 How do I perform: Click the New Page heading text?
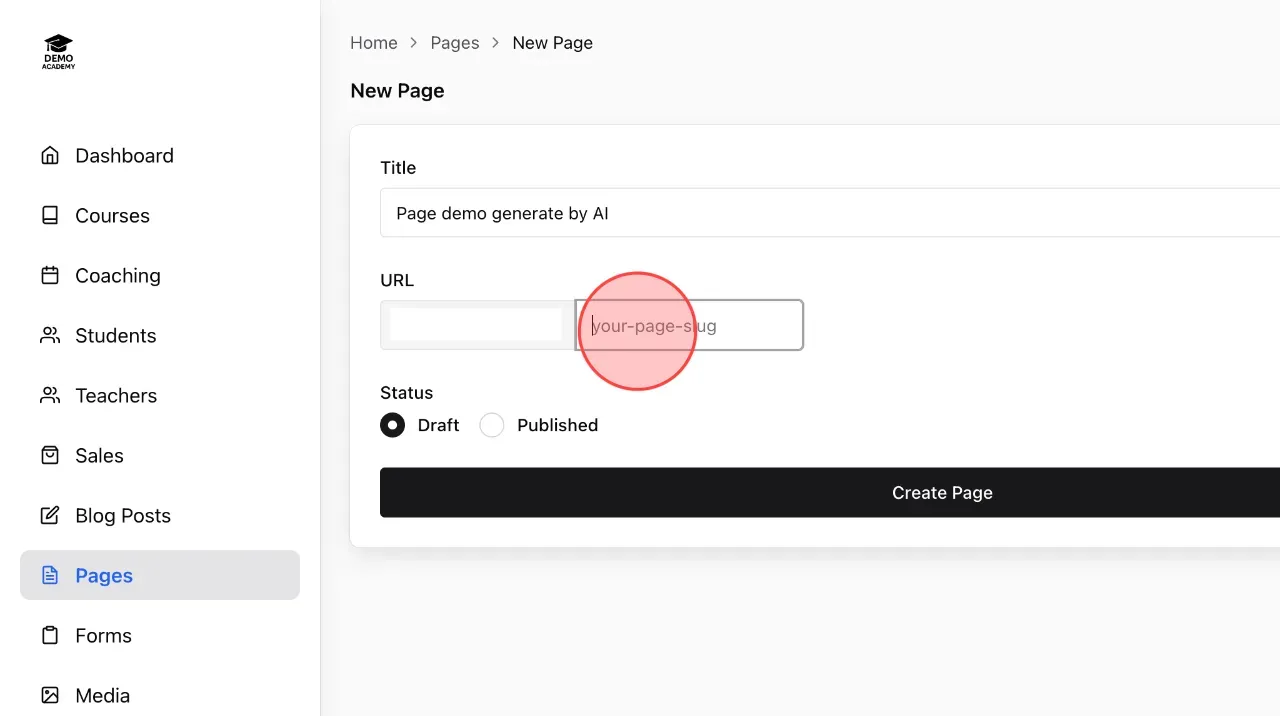pyautogui.click(x=397, y=91)
